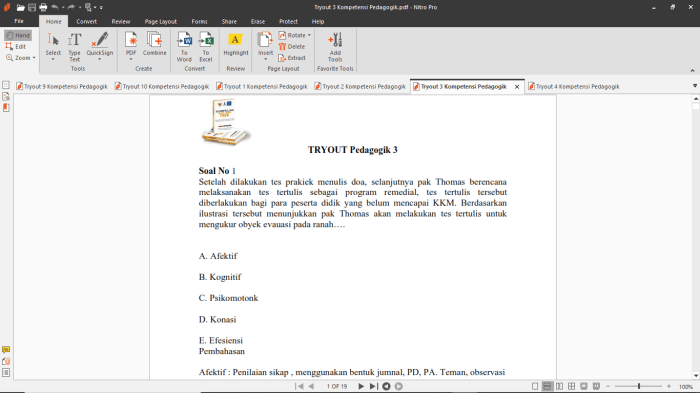Activate the Highlight tool
Image resolution: width=700 pixels, height=393 pixels.
(236, 44)
